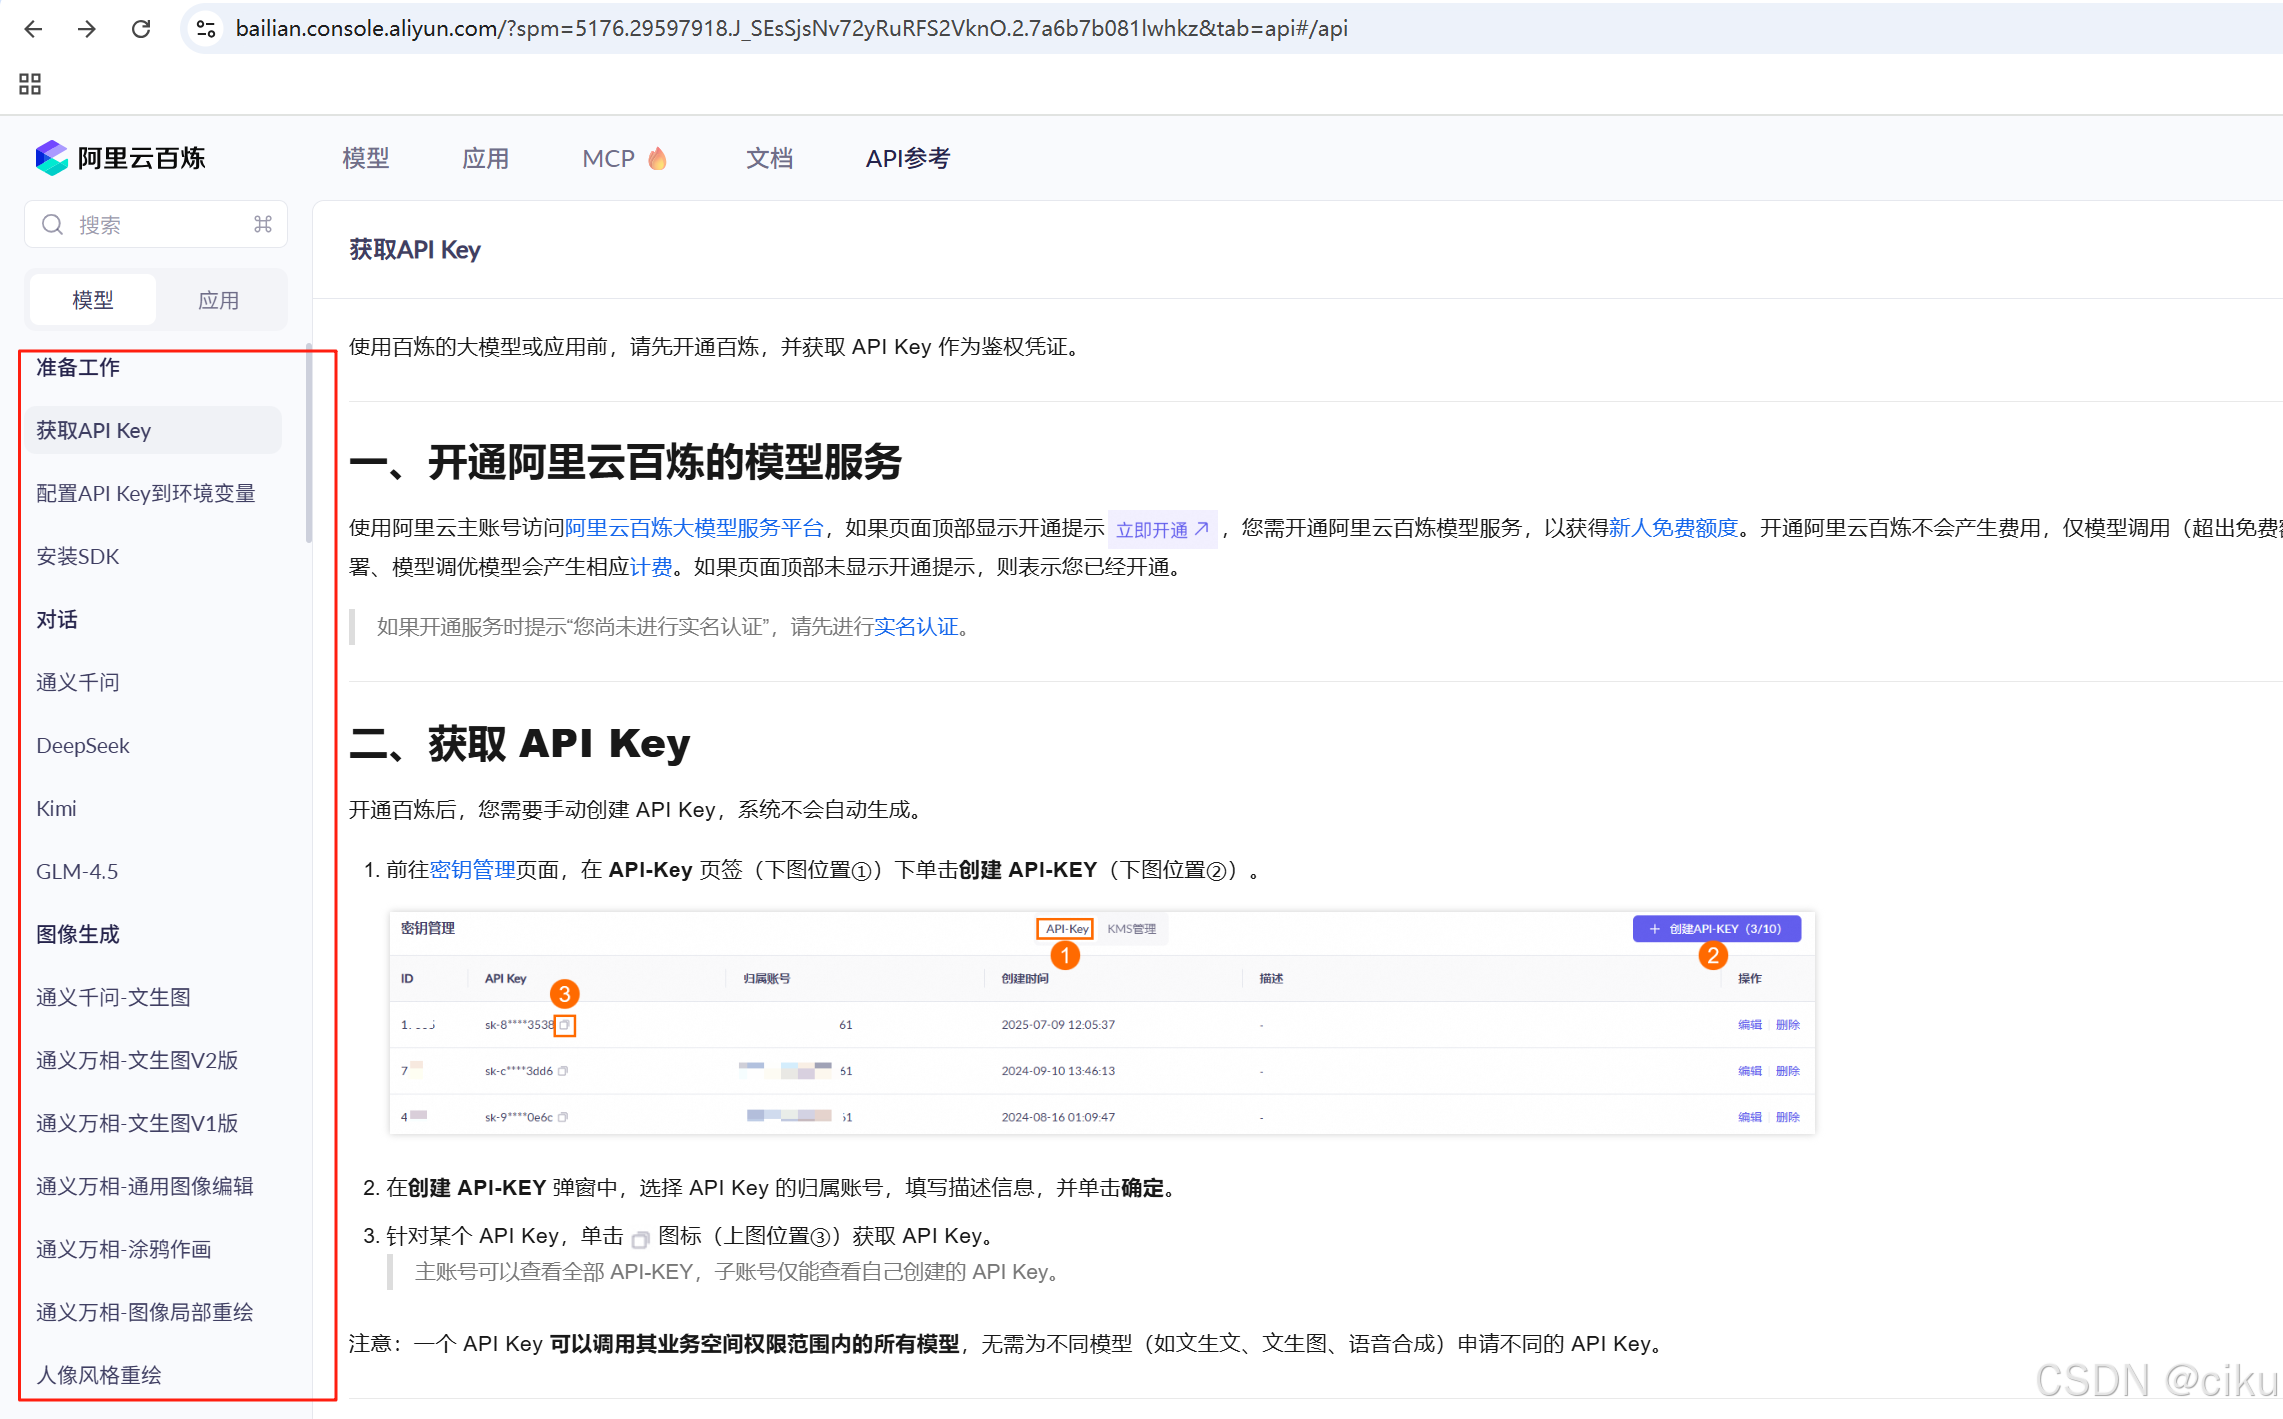Open Kimi in sidebar
This screenshot has height=1419, width=2283.
coord(56,809)
